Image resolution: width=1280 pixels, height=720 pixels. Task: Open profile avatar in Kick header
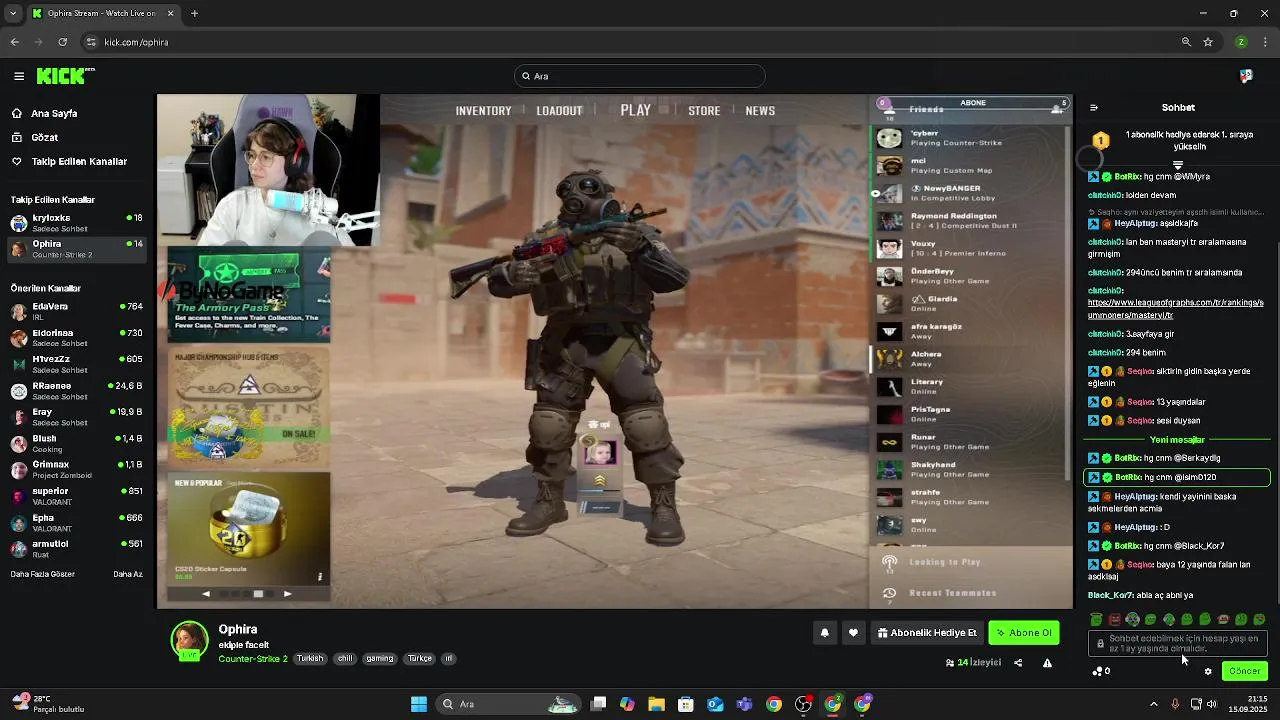[1246, 76]
